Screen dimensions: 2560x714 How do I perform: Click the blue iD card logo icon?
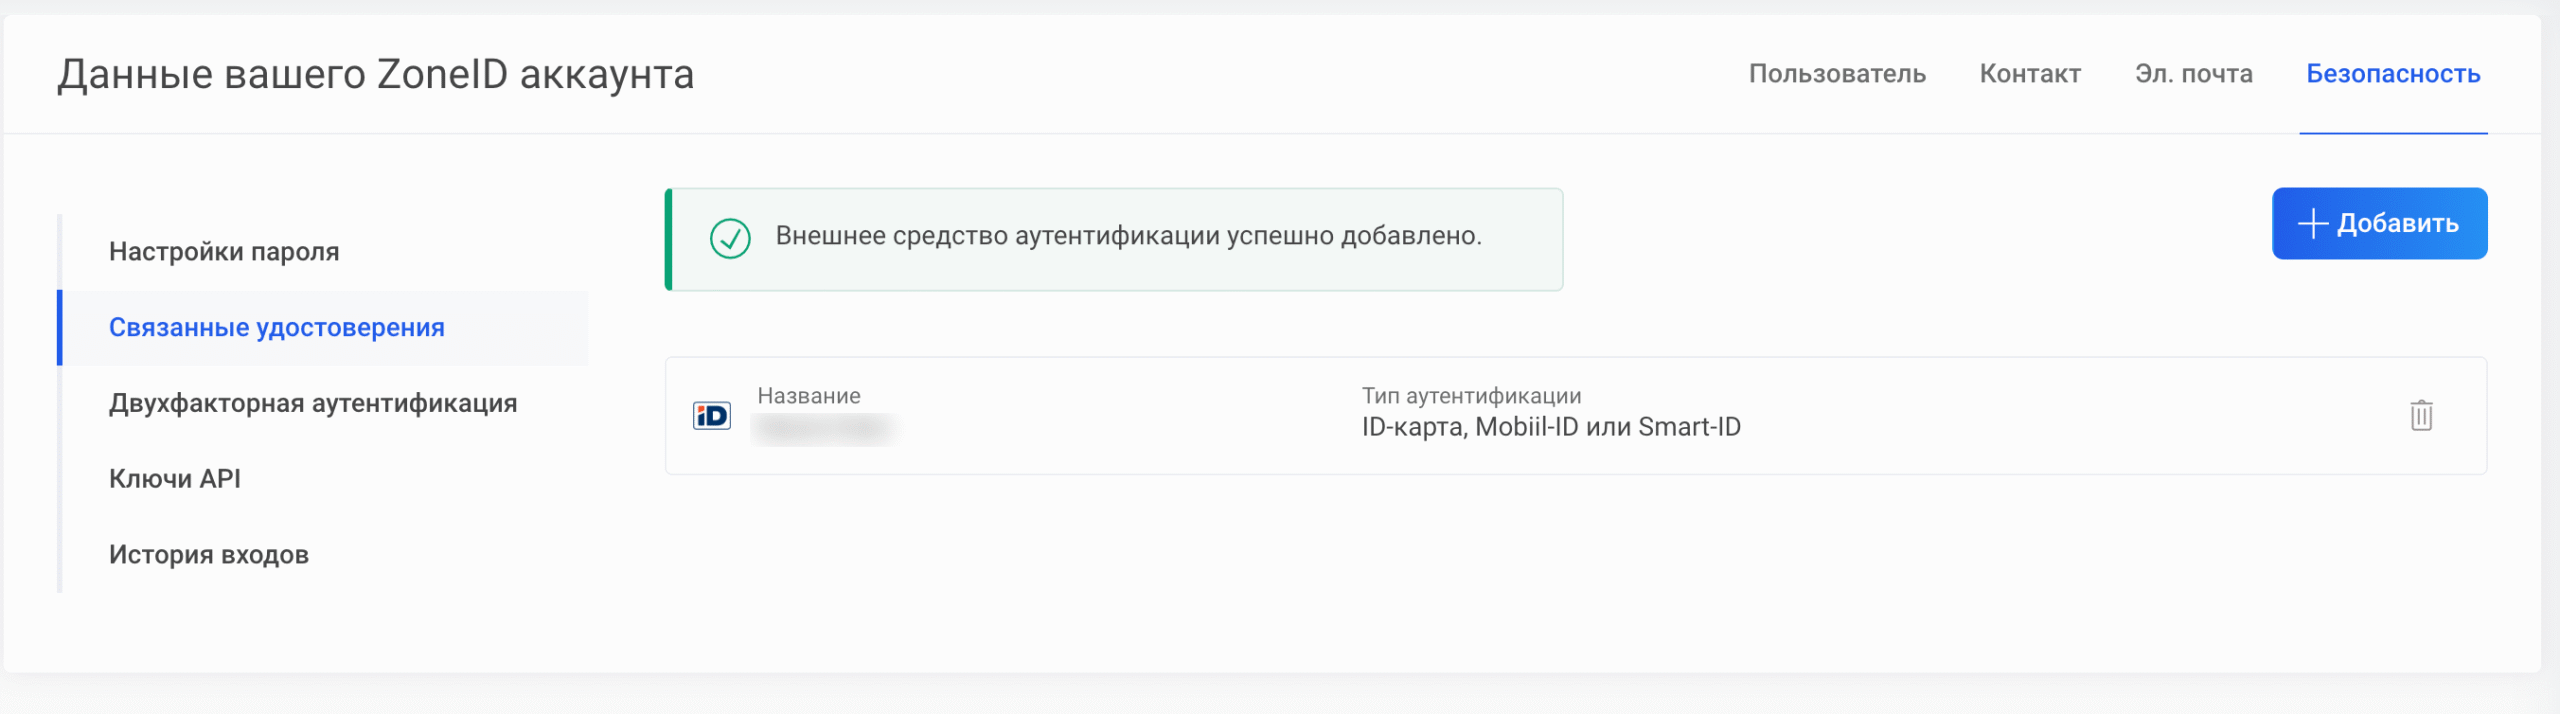coord(712,416)
